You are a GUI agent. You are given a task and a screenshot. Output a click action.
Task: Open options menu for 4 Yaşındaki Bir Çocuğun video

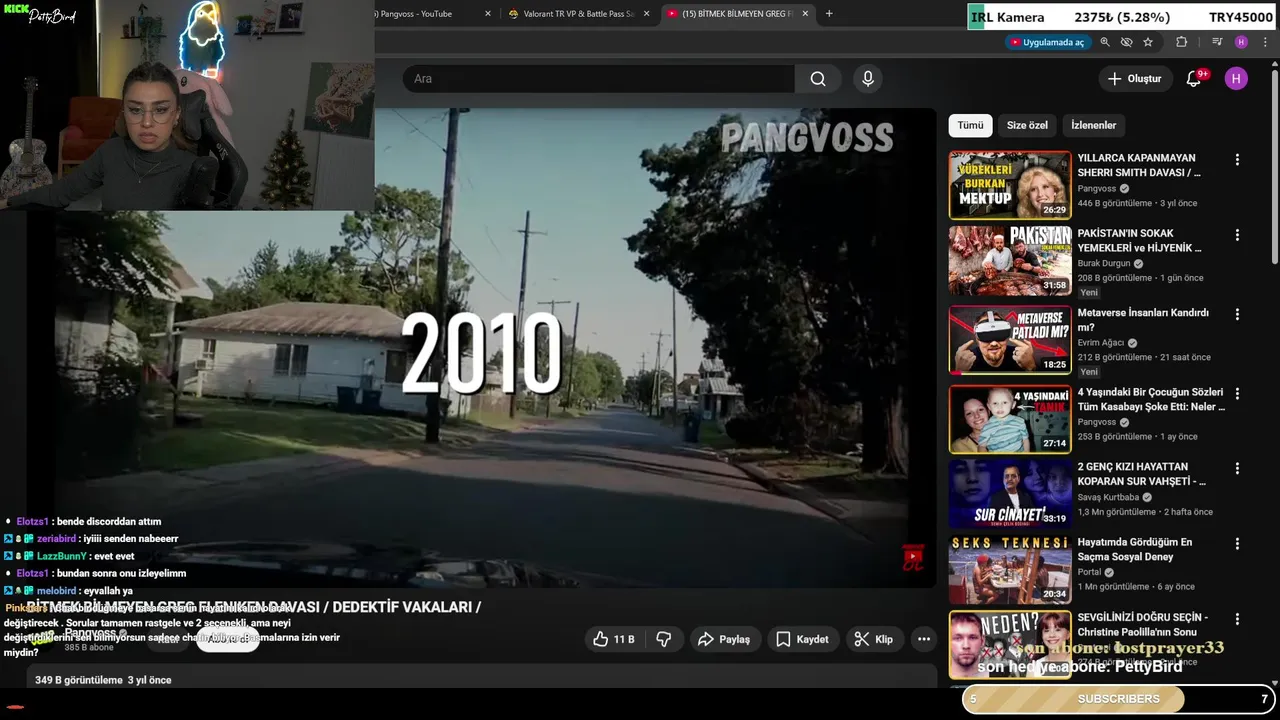pos(1237,394)
